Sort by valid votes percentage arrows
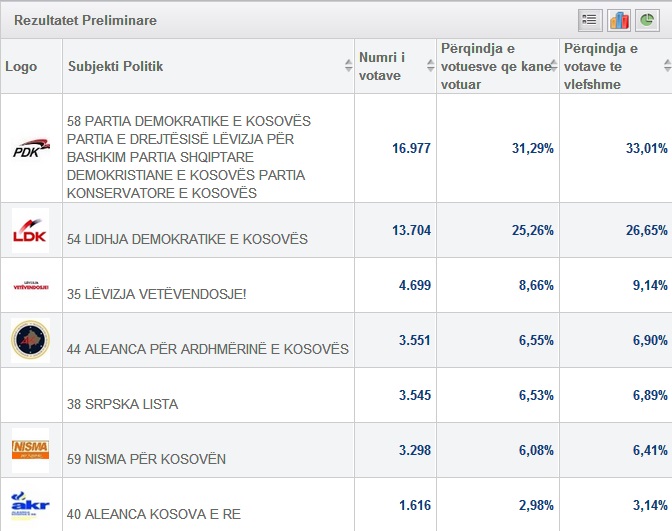Screen dimensions: 672x531 666,66
